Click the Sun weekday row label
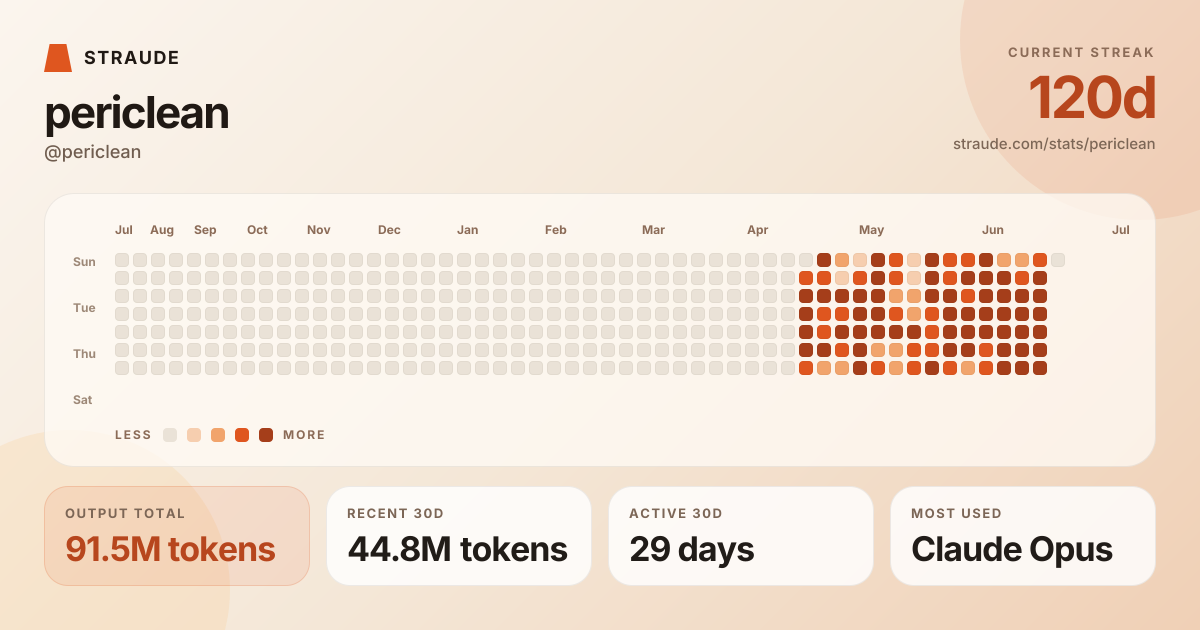1200x630 pixels. coord(84,262)
